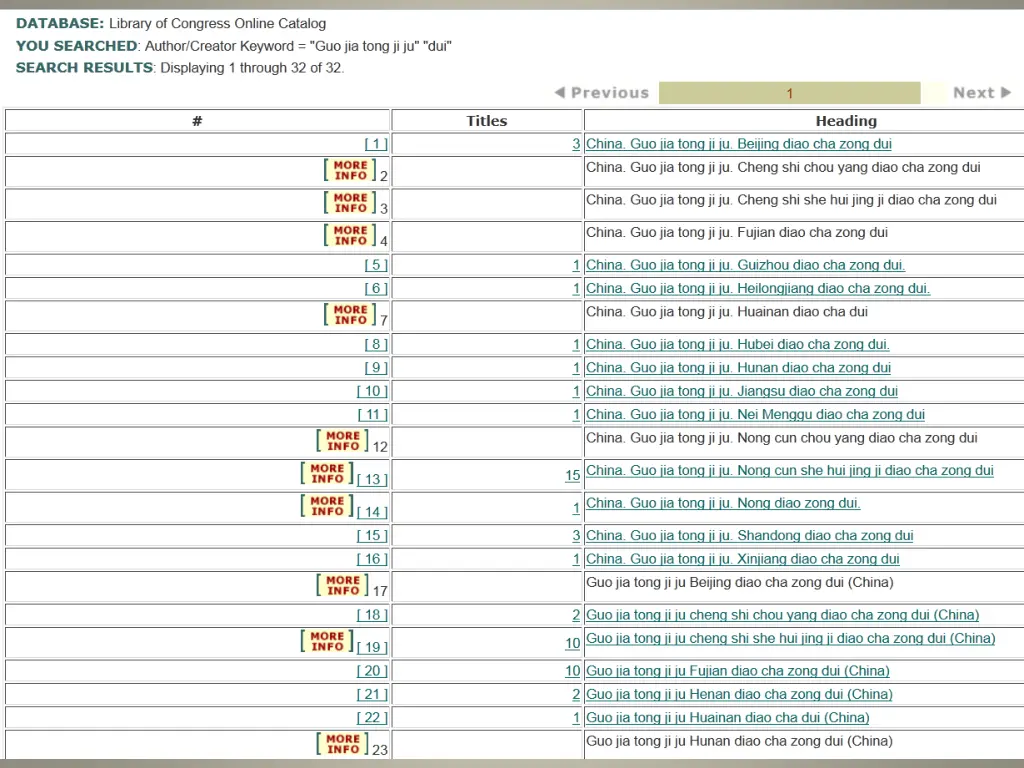Open 10 titles count in row 20

pos(572,671)
